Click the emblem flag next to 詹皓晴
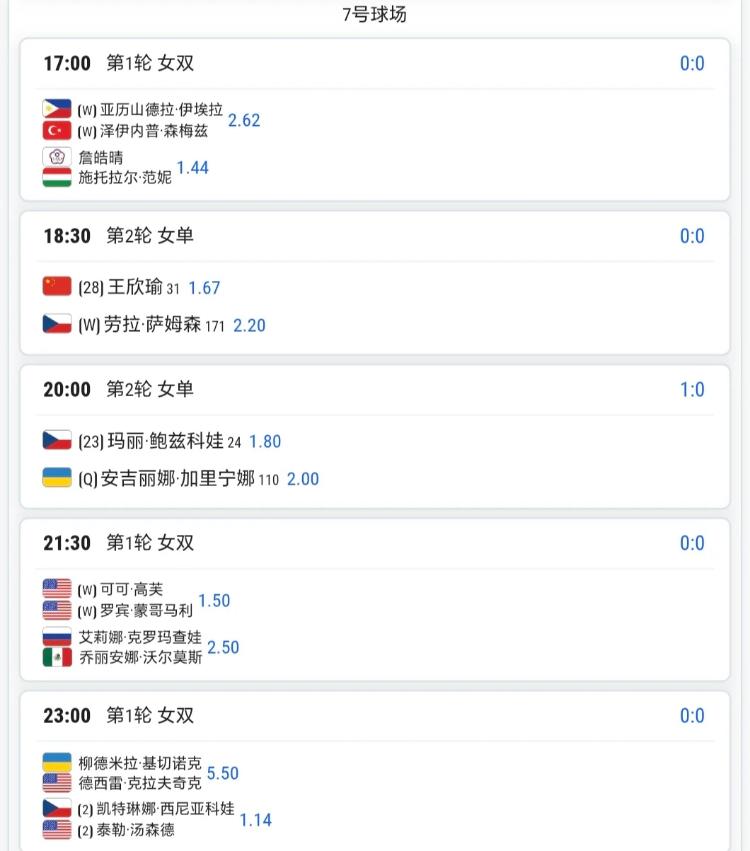 tap(57, 157)
